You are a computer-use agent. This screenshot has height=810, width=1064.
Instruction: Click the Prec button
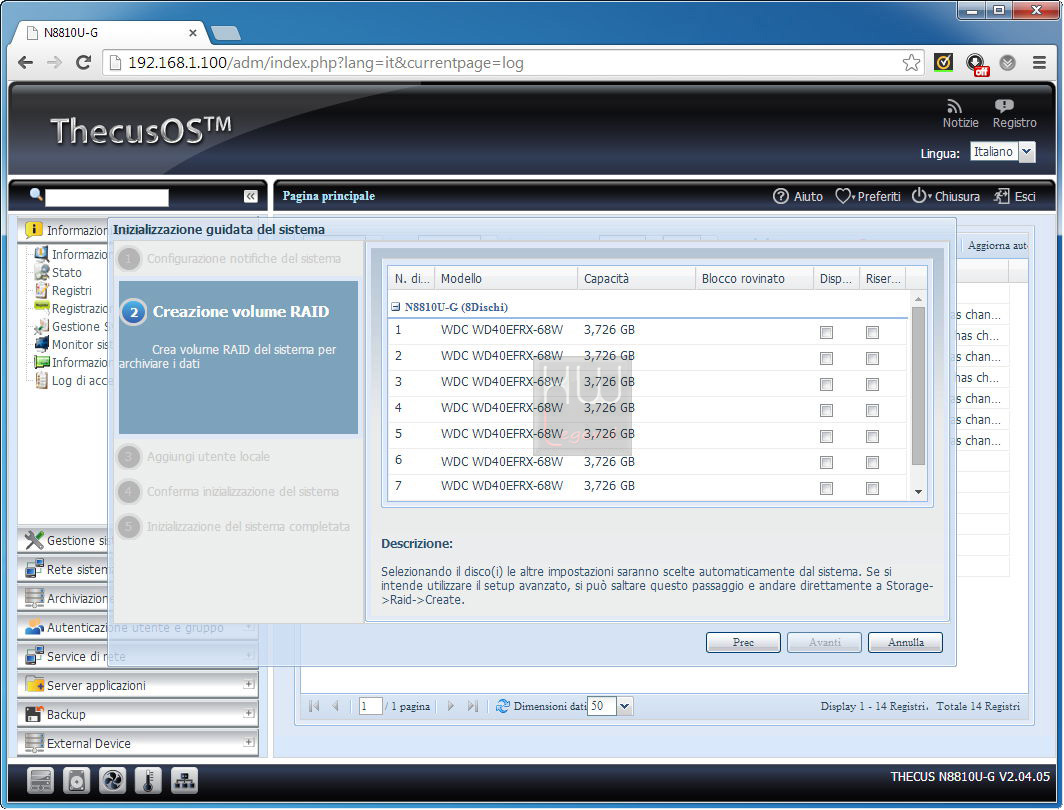click(743, 642)
